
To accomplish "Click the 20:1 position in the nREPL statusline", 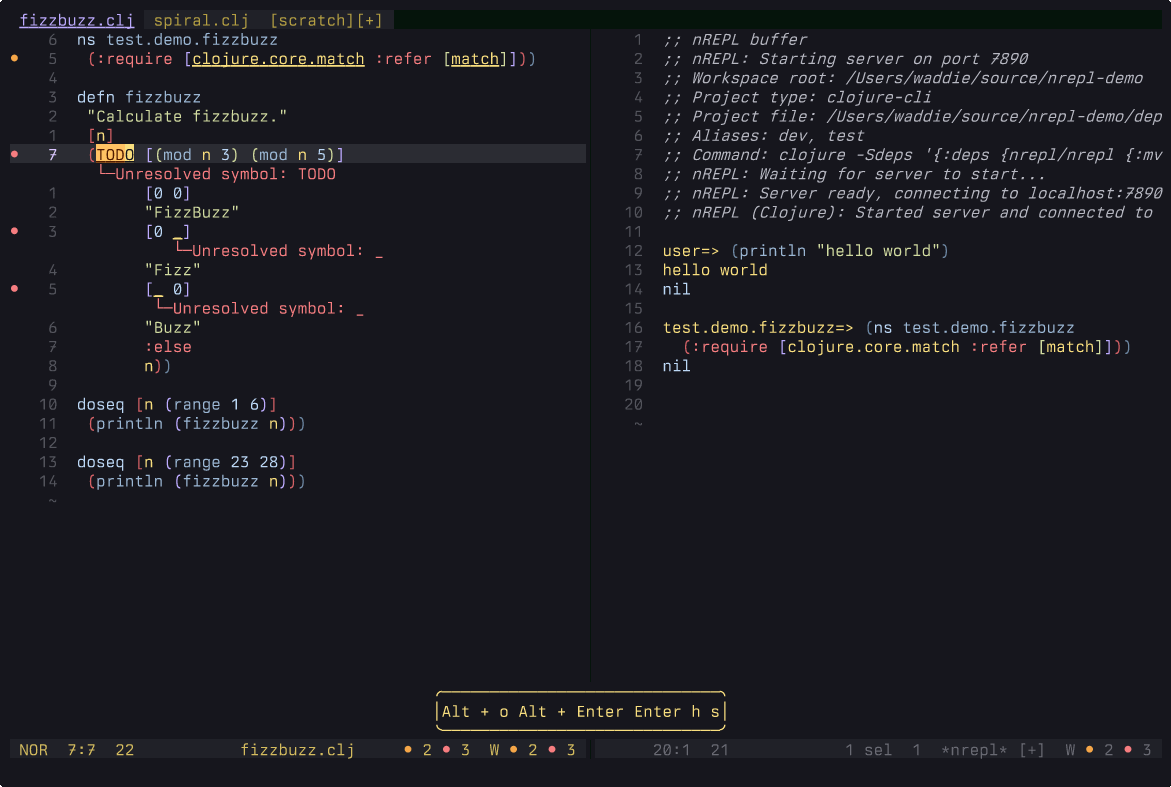I will [671, 750].
